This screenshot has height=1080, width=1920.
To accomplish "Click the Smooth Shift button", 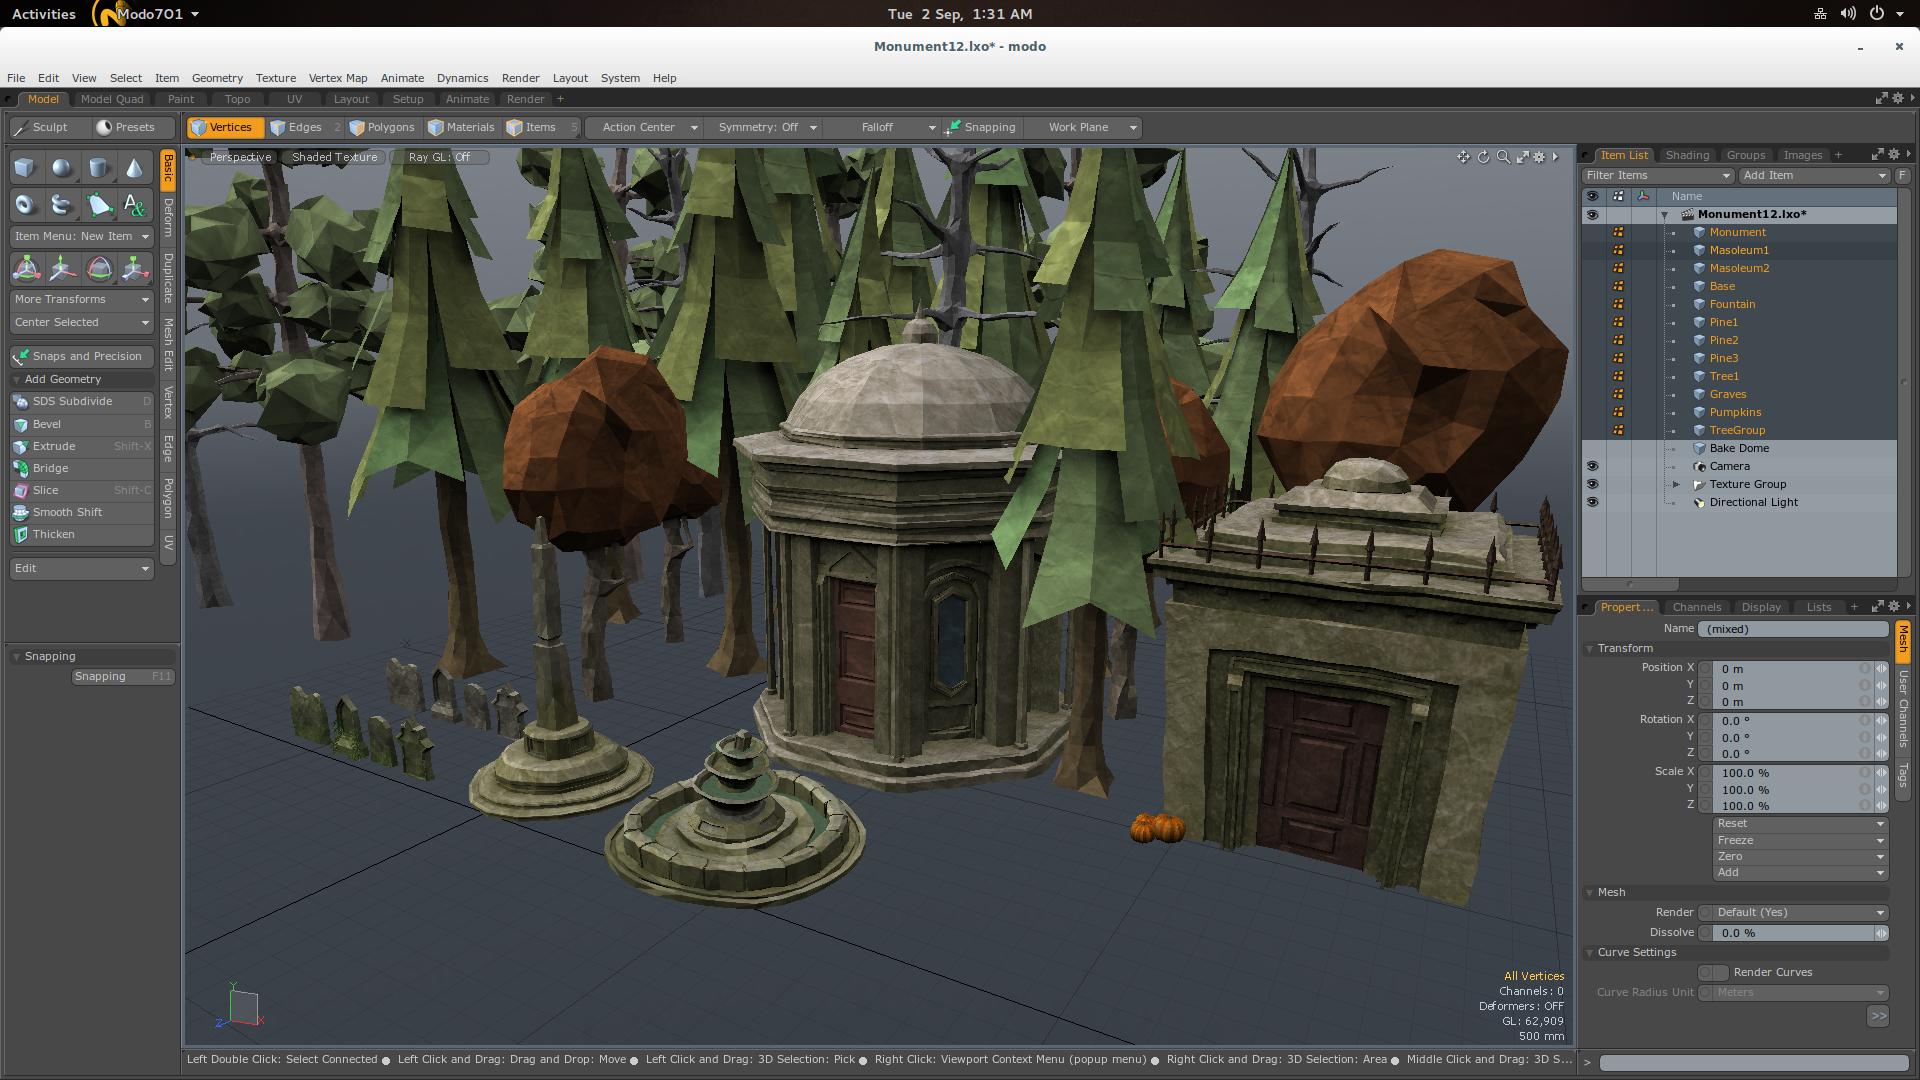I will click(67, 512).
